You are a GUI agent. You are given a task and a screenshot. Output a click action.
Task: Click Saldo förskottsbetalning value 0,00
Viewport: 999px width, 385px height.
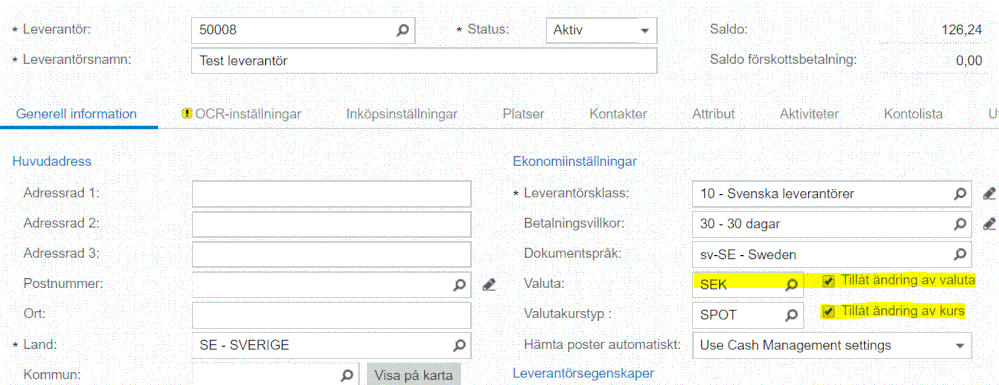point(968,61)
